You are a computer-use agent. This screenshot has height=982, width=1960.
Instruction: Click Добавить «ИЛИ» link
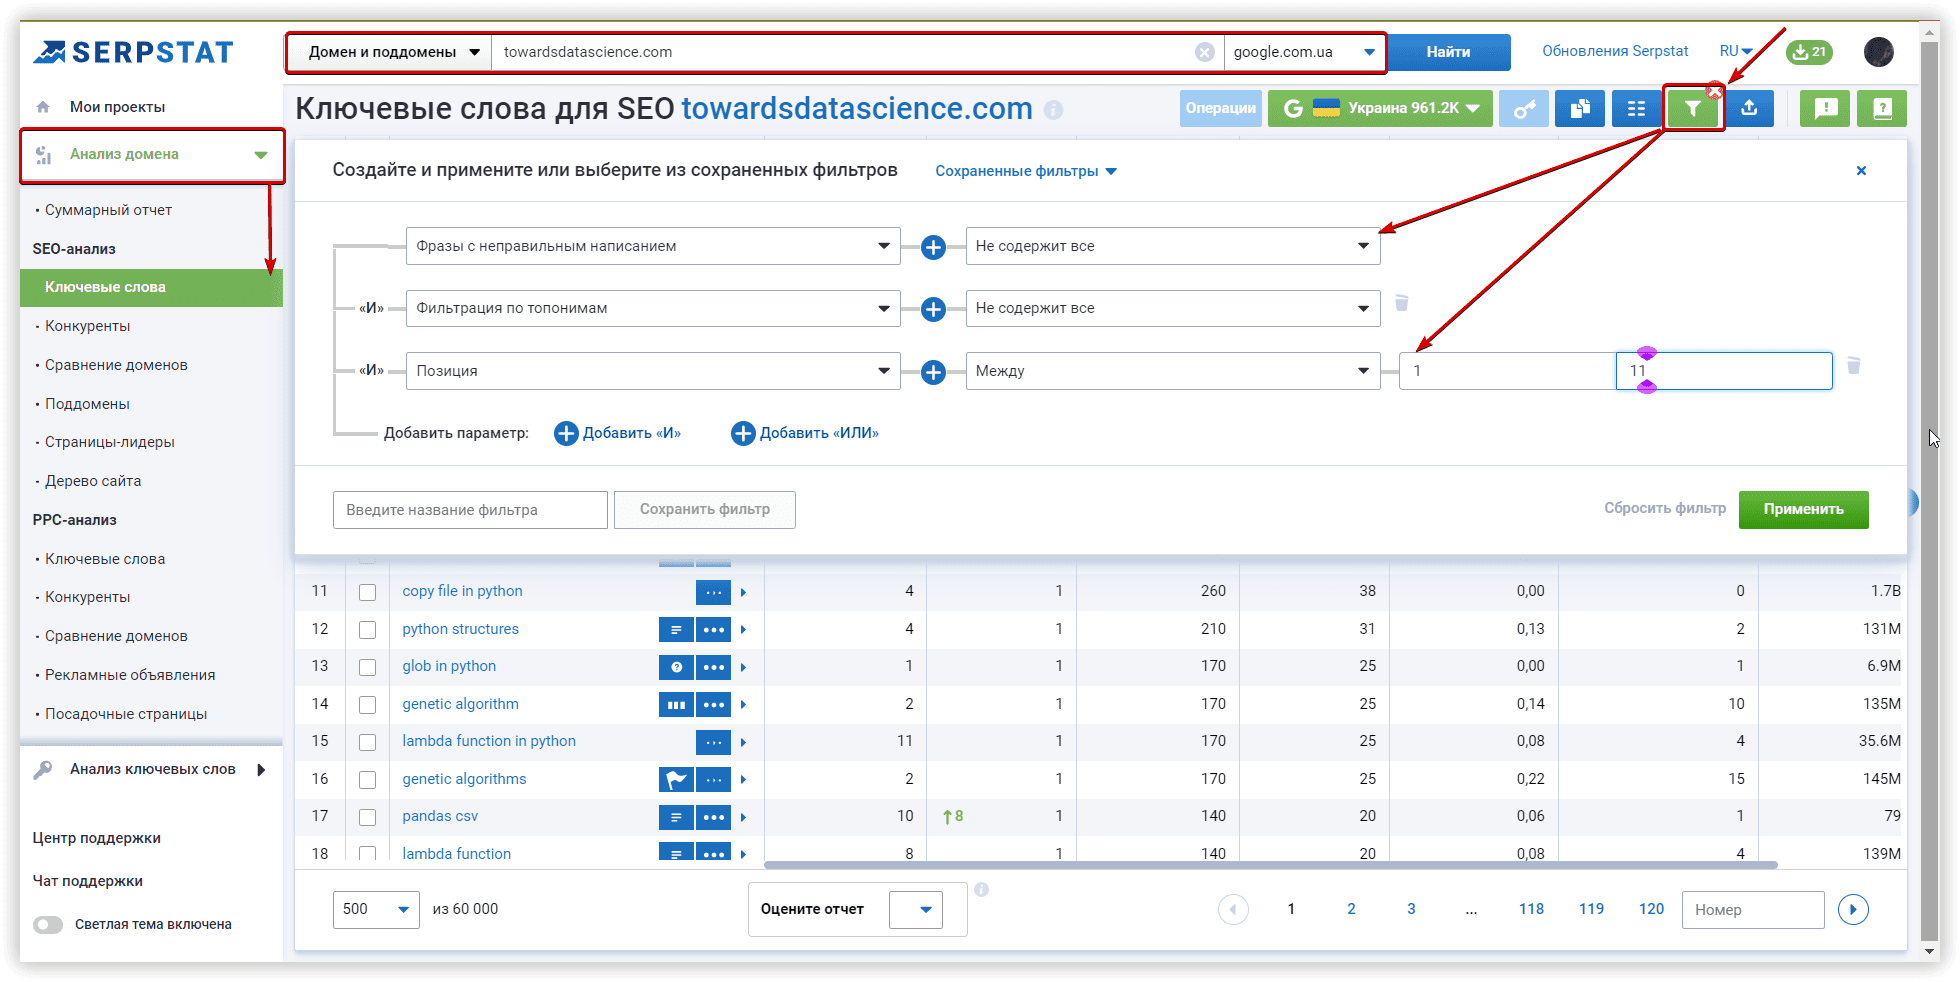click(x=806, y=433)
